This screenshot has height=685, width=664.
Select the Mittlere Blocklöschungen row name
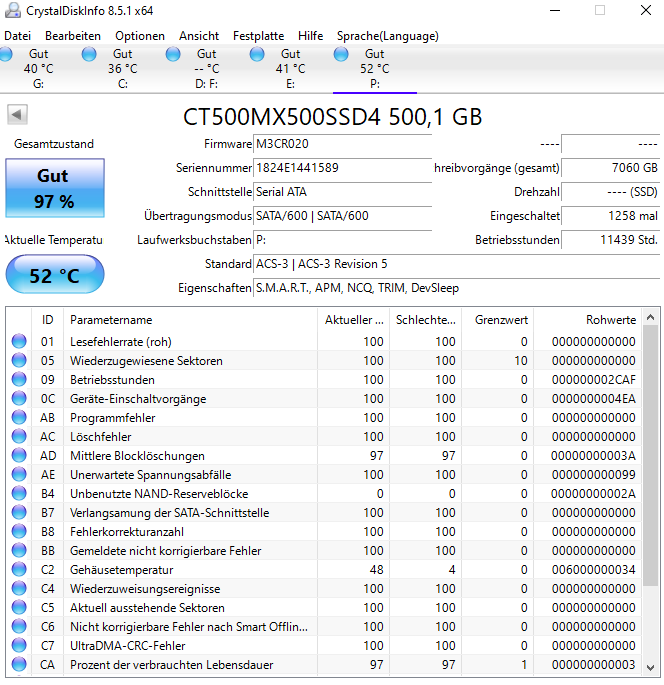tap(137, 456)
